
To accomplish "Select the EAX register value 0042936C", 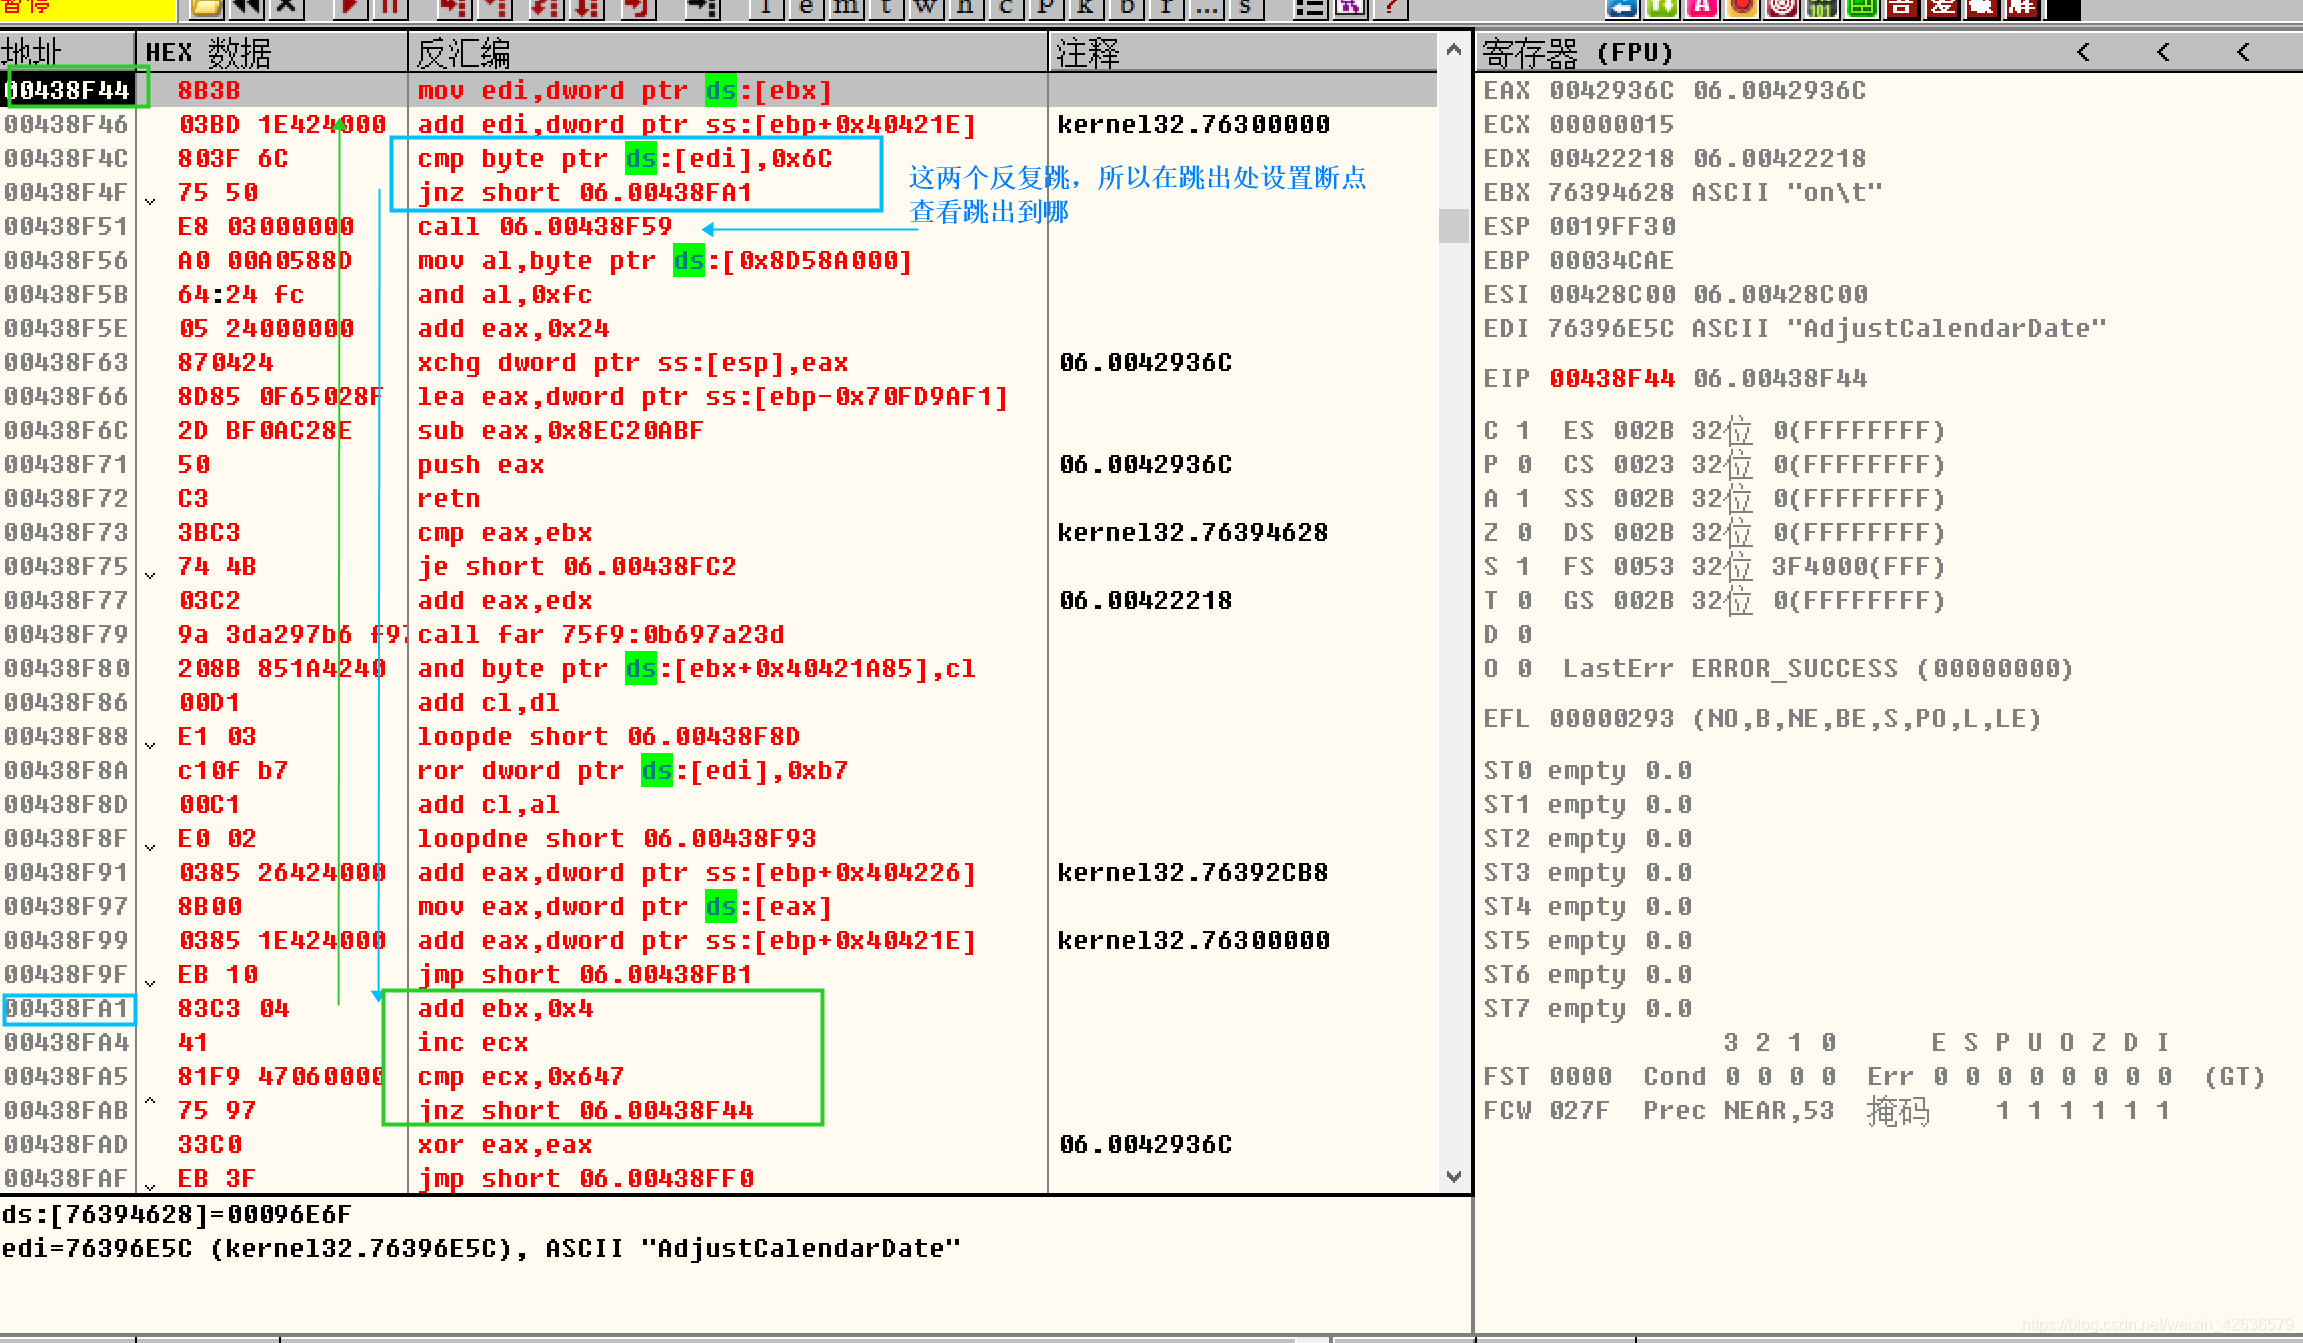I will pyautogui.click(x=1611, y=91).
